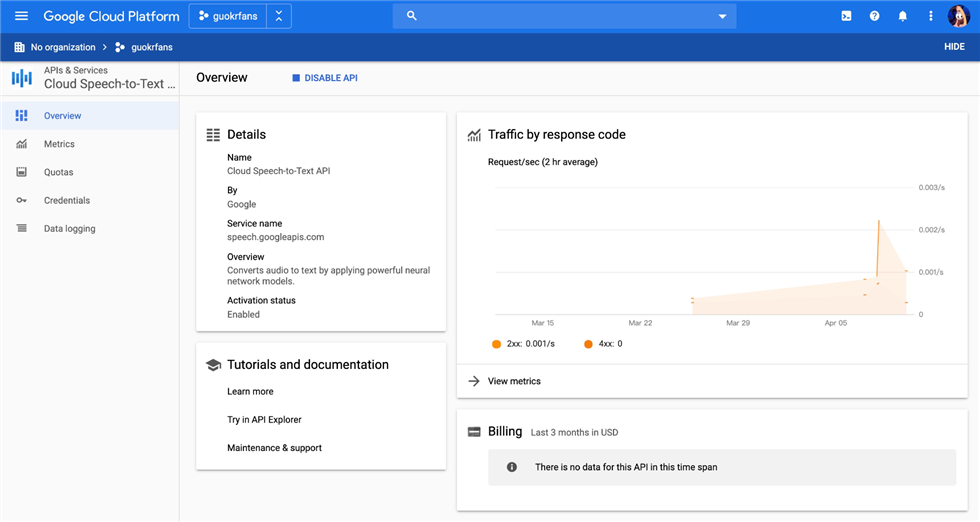This screenshot has height=522, width=980.
Task: Click the Overview sidebar dashboard icon
Action: (x=21, y=116)
